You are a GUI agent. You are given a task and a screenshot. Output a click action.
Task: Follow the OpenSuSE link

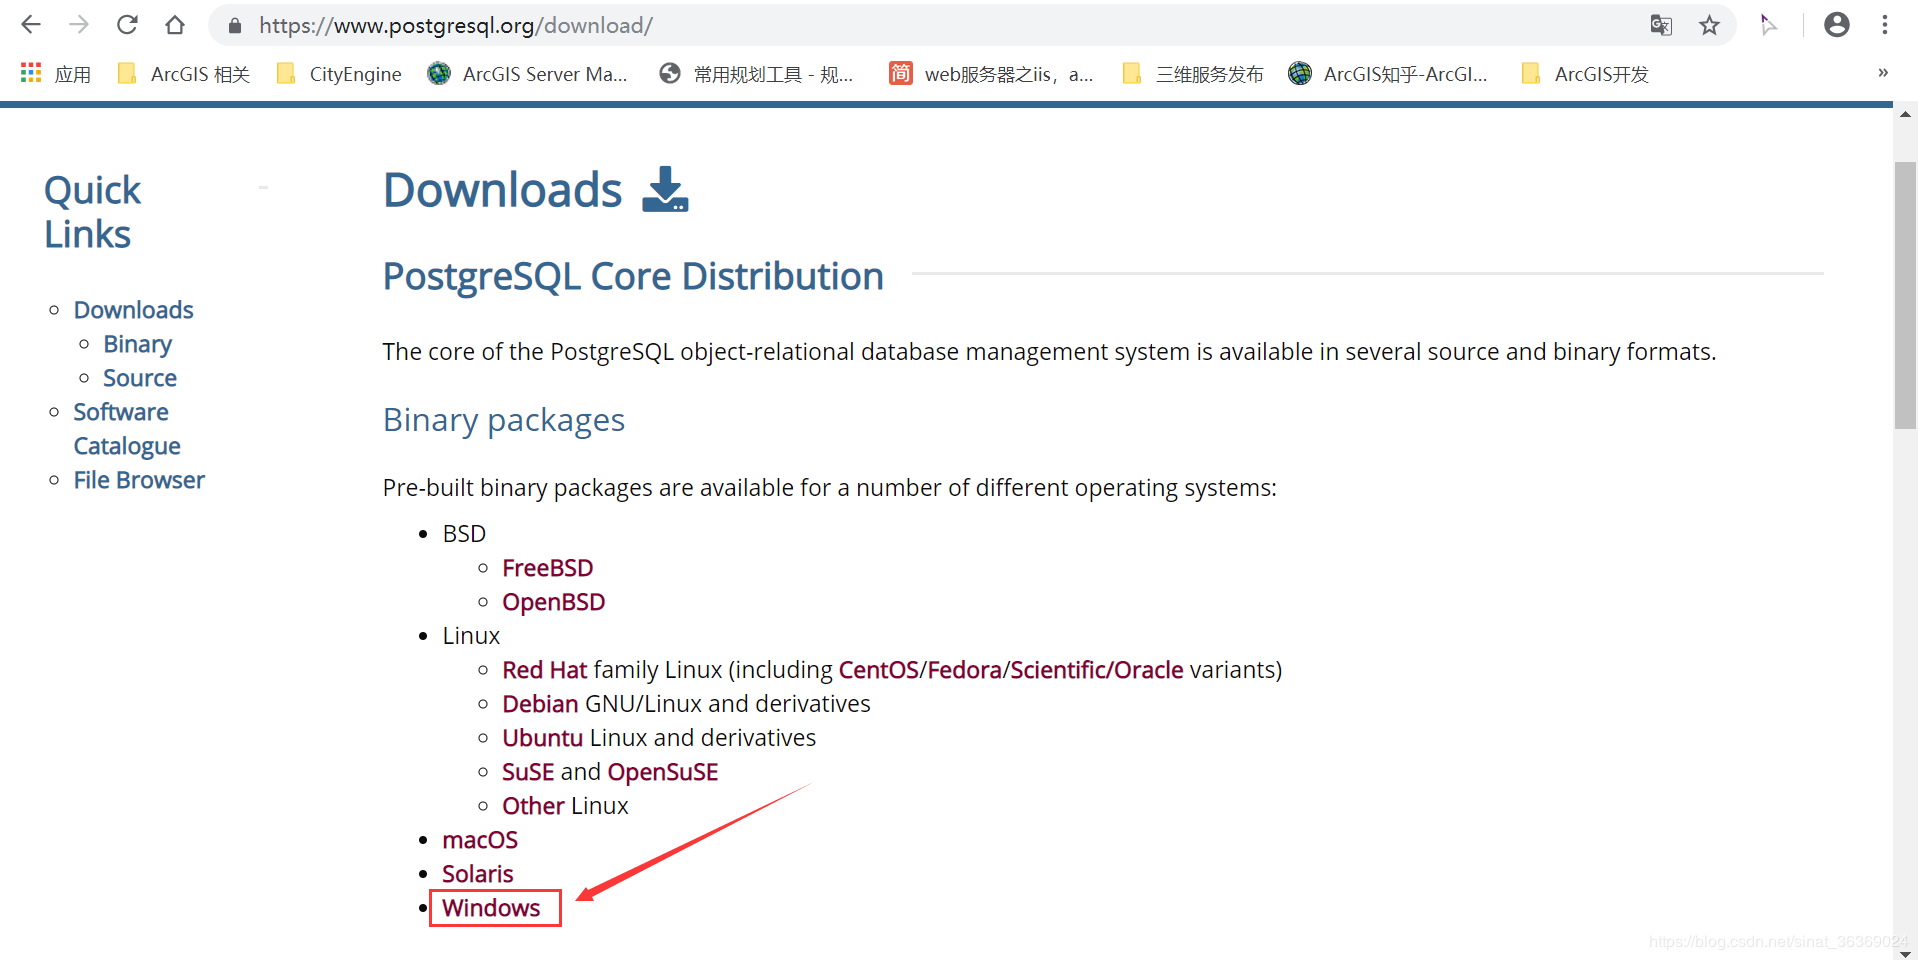point(663,772)
